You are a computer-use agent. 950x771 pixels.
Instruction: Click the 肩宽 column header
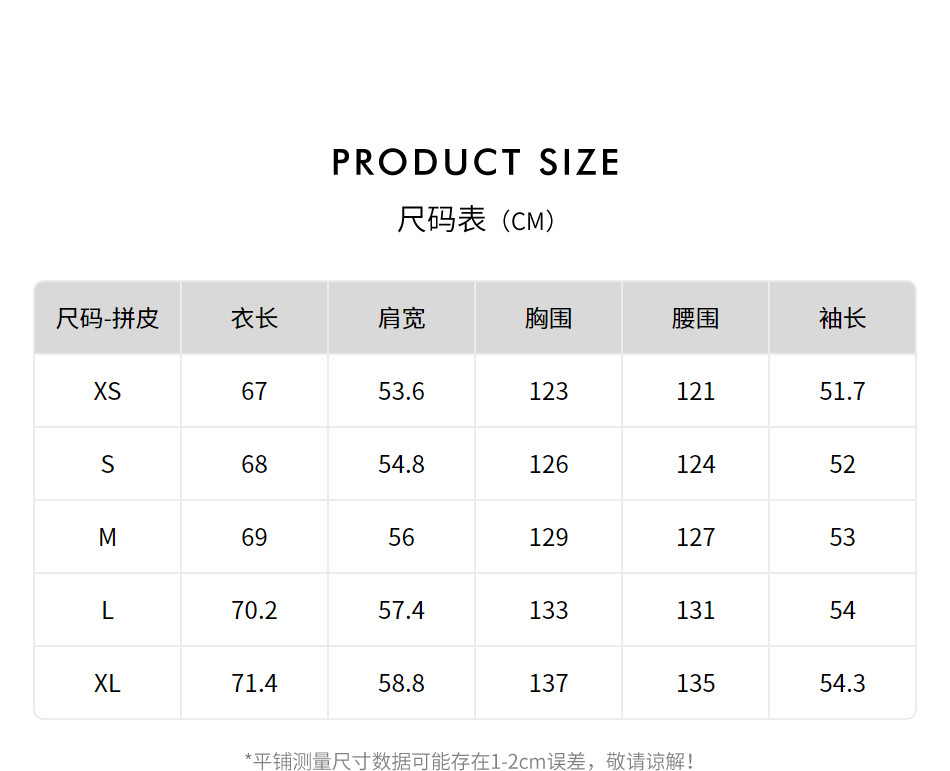401,319
